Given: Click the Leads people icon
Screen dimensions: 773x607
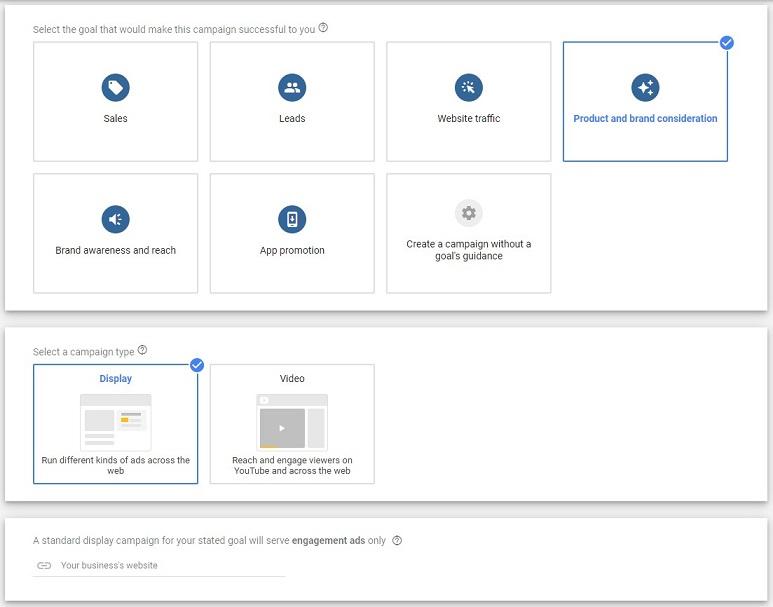Looking at the screenshot, I should pos(292,87).
